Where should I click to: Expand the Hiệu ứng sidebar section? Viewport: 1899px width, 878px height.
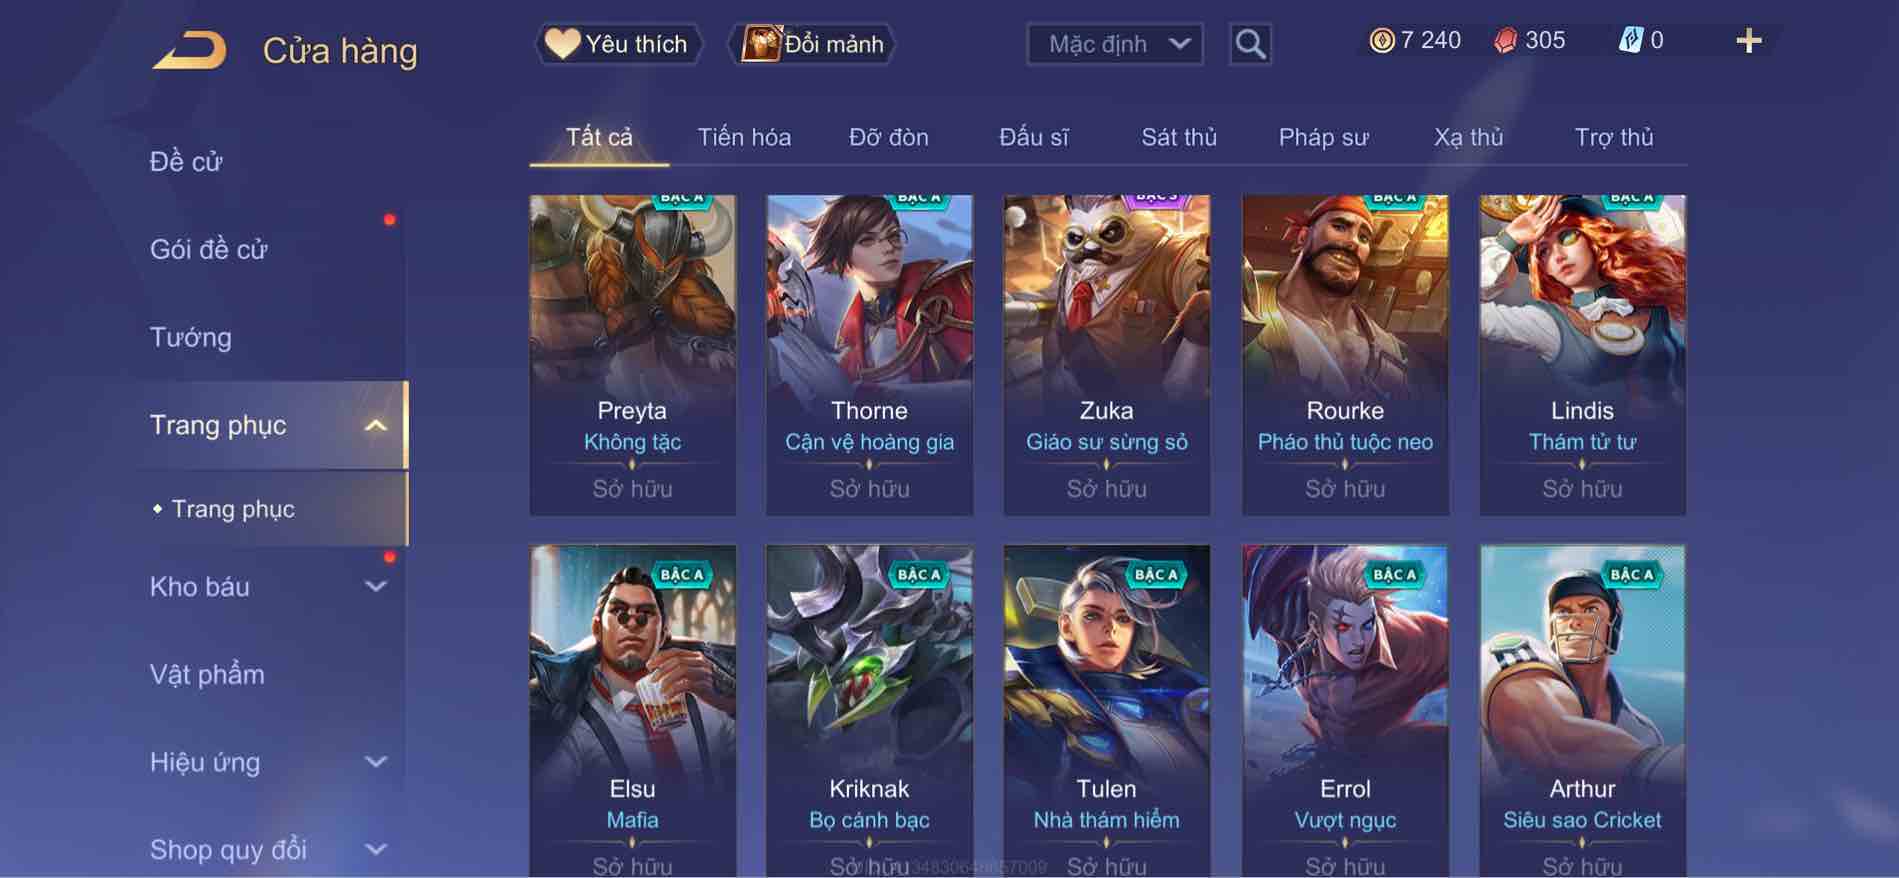click(x=375, y=762)
